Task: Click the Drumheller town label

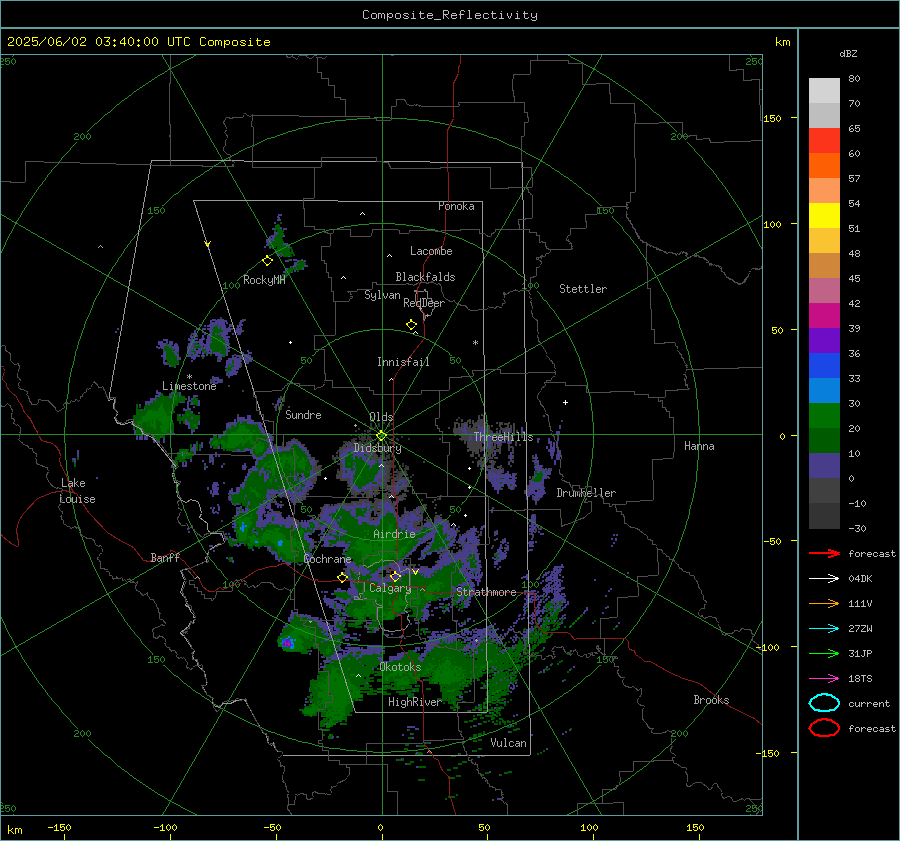Action: (x=586, y=493)
